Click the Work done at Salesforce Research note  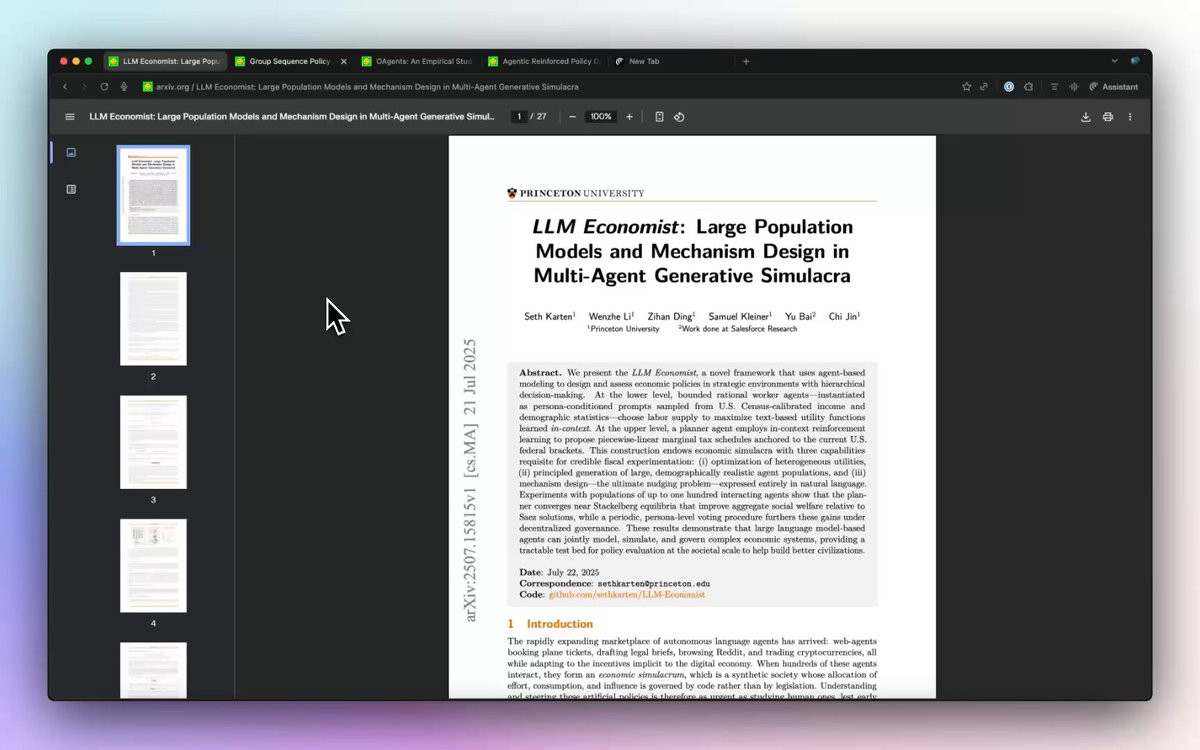[x=738, y=329]
